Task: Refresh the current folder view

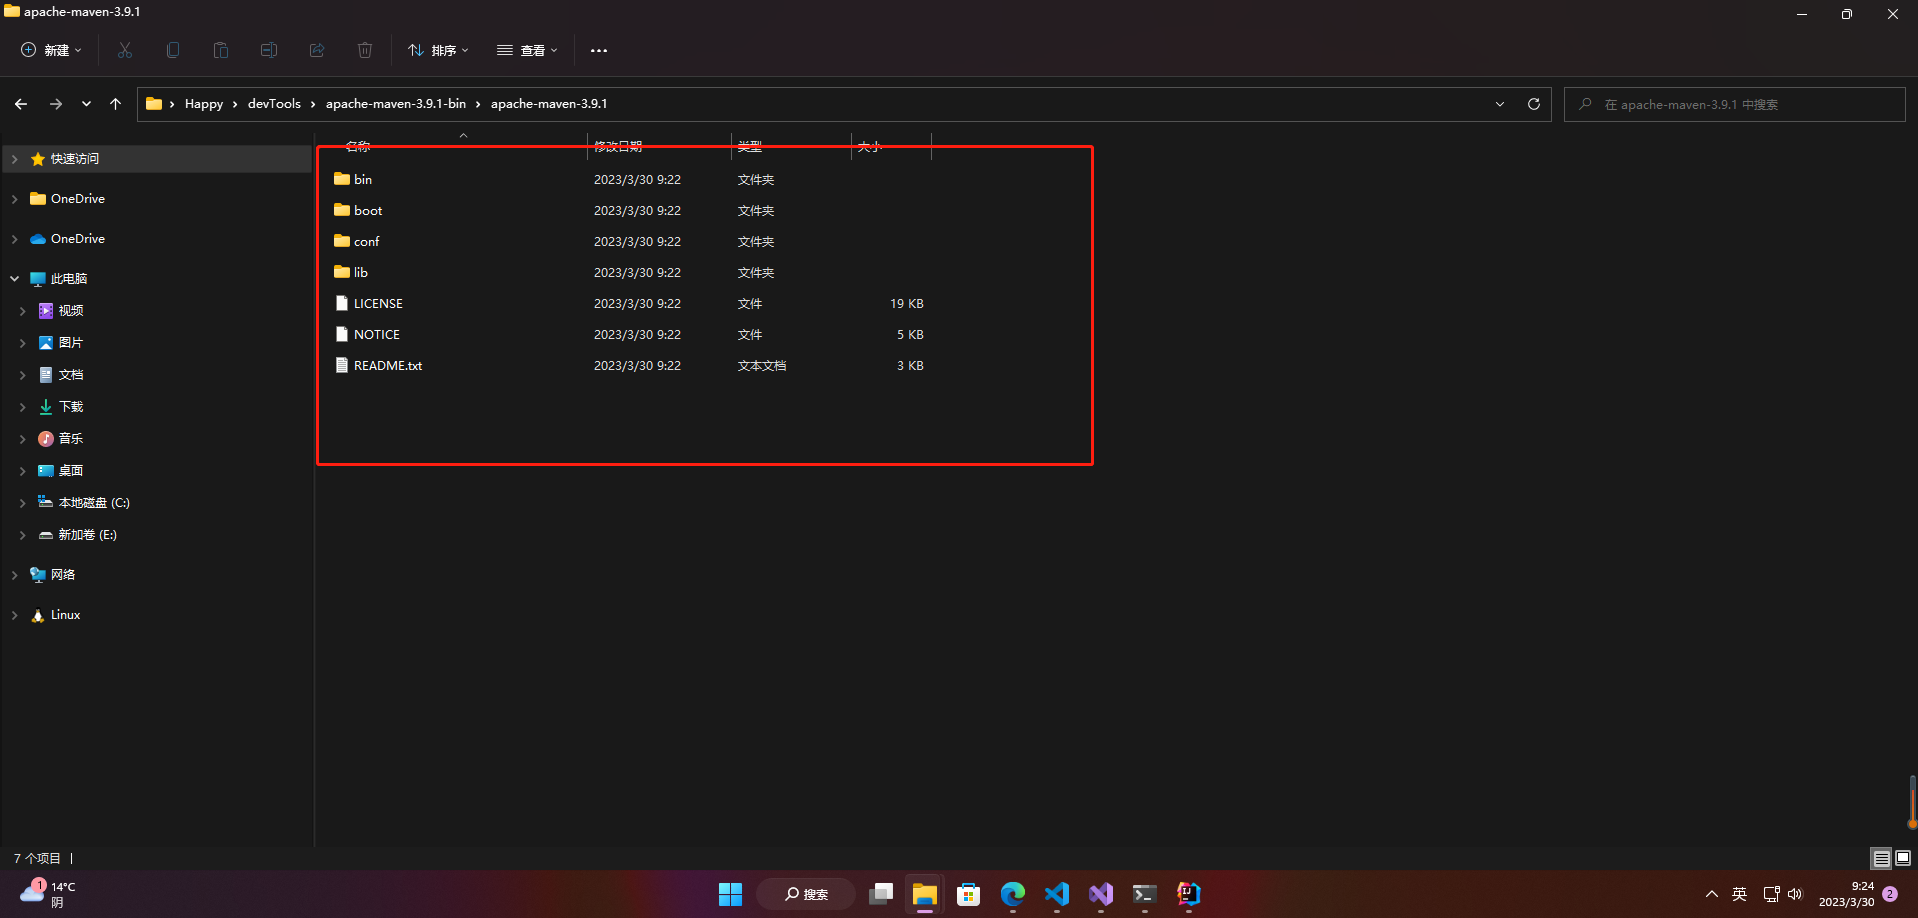Action: (1534, 104)
